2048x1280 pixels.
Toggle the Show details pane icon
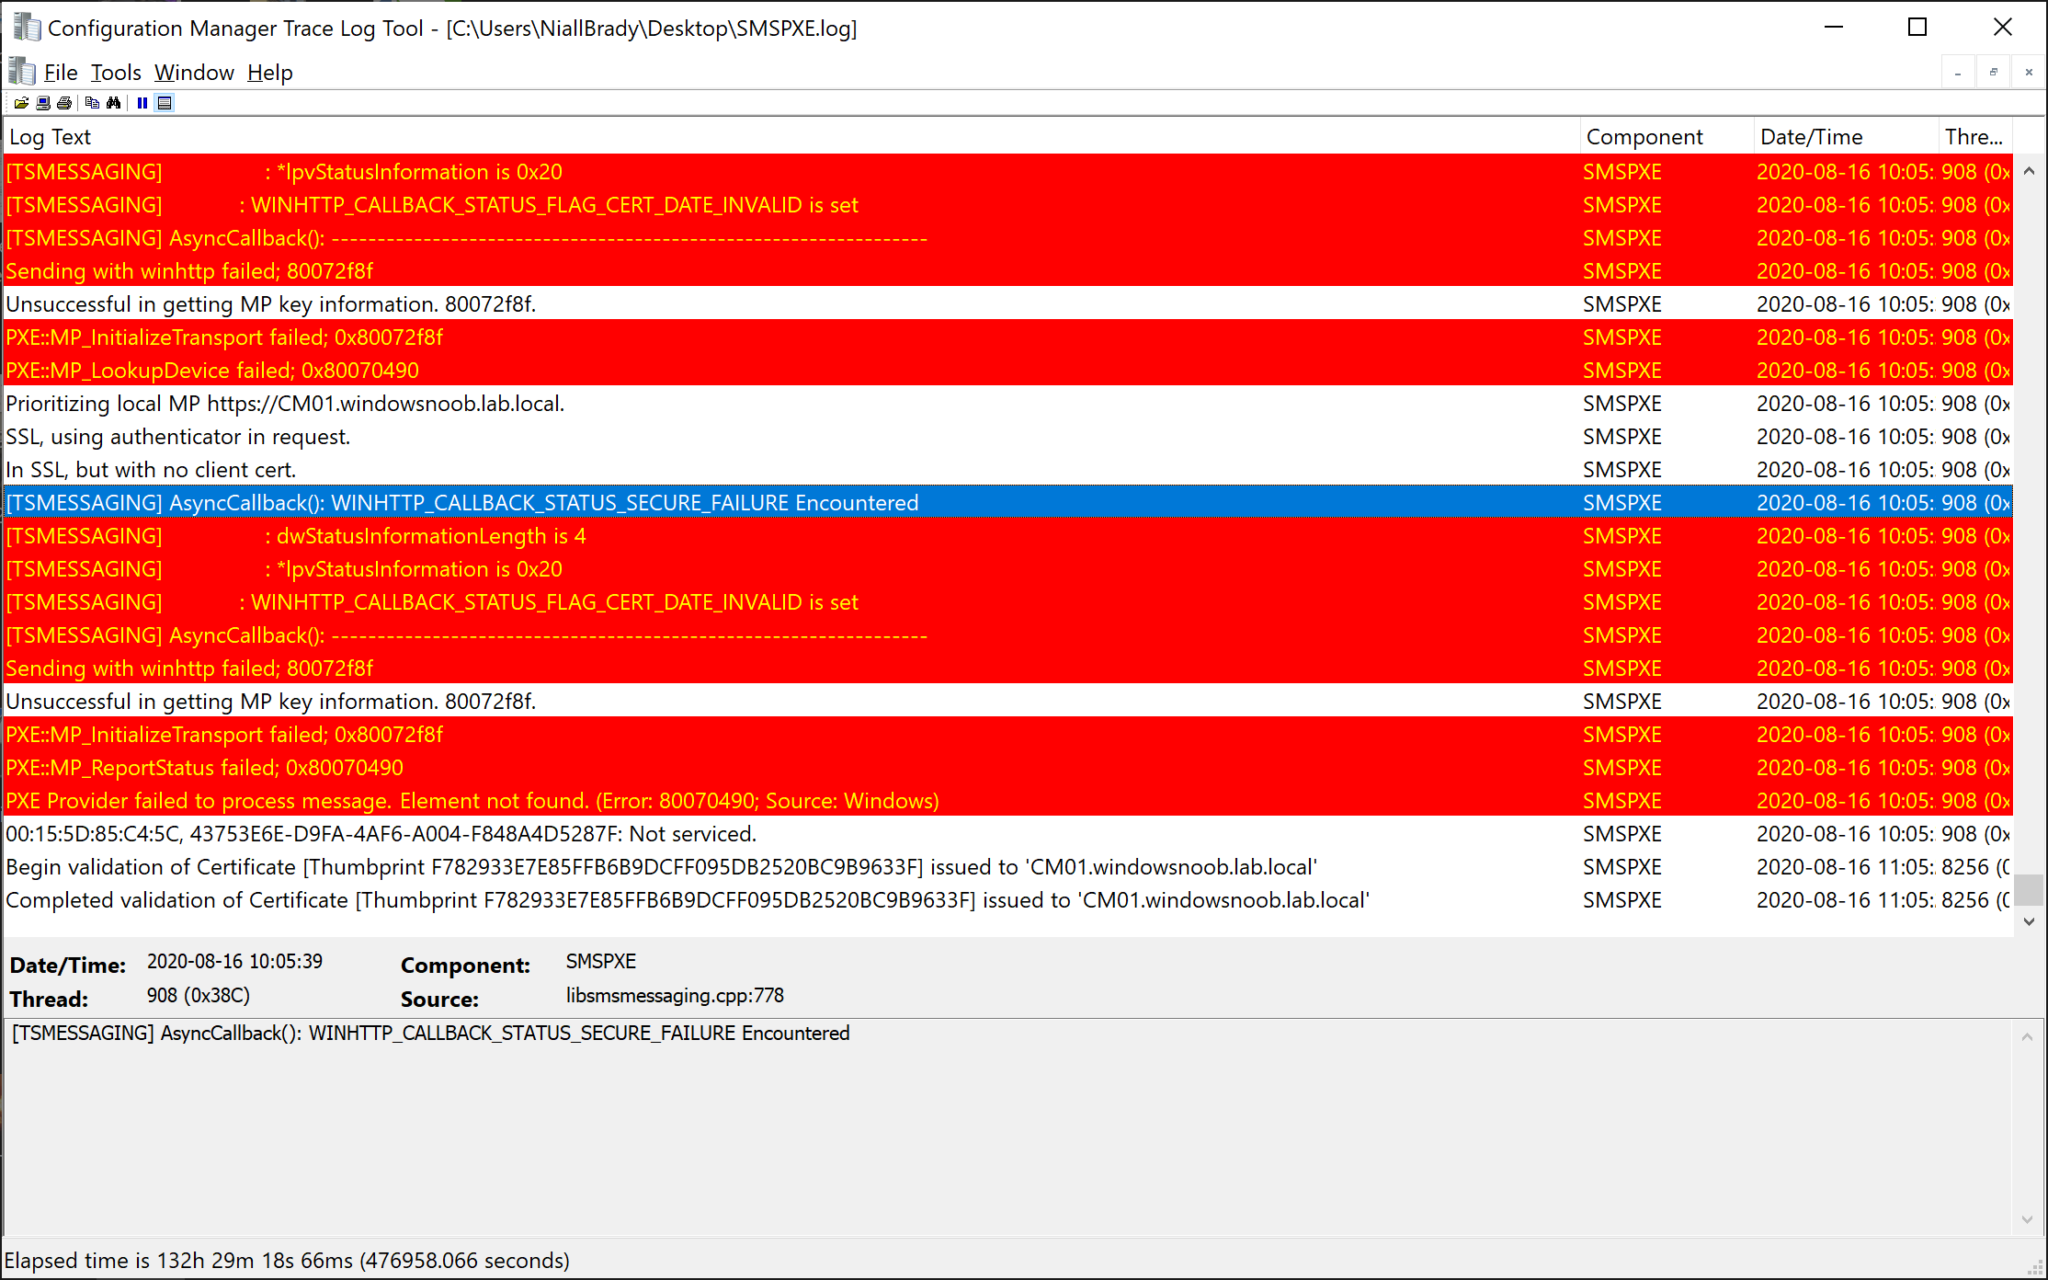click(165, 103)
